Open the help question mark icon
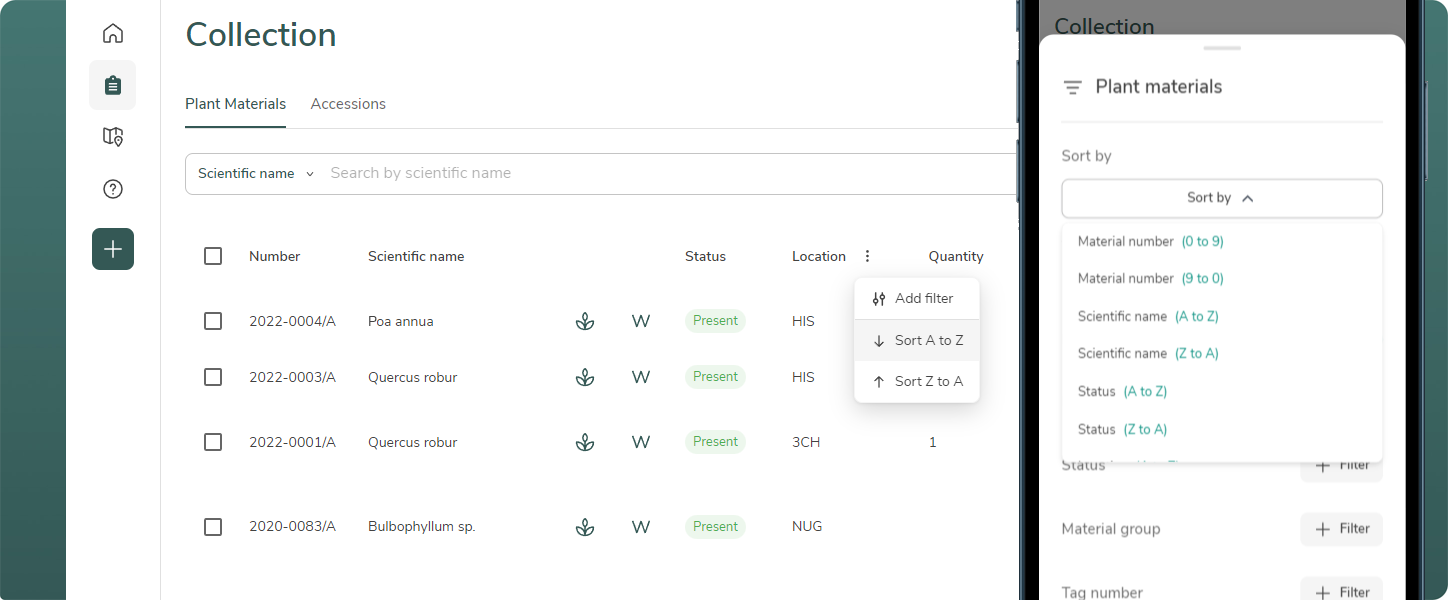 (x=113, y=189)
